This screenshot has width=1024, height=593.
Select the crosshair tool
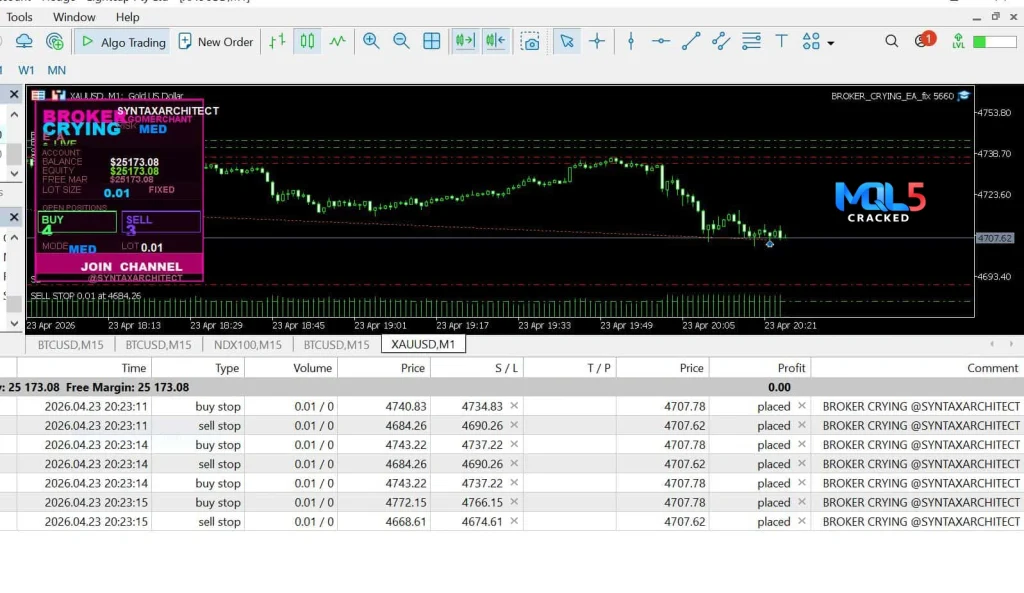(x=597, y=42)
